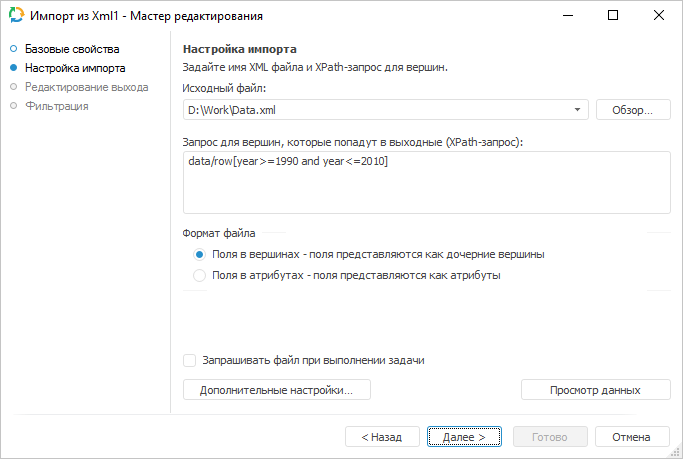Open Дополнительные настройки dialog
The width and height of the screenshot is (683, 459).
coord(276,390)
